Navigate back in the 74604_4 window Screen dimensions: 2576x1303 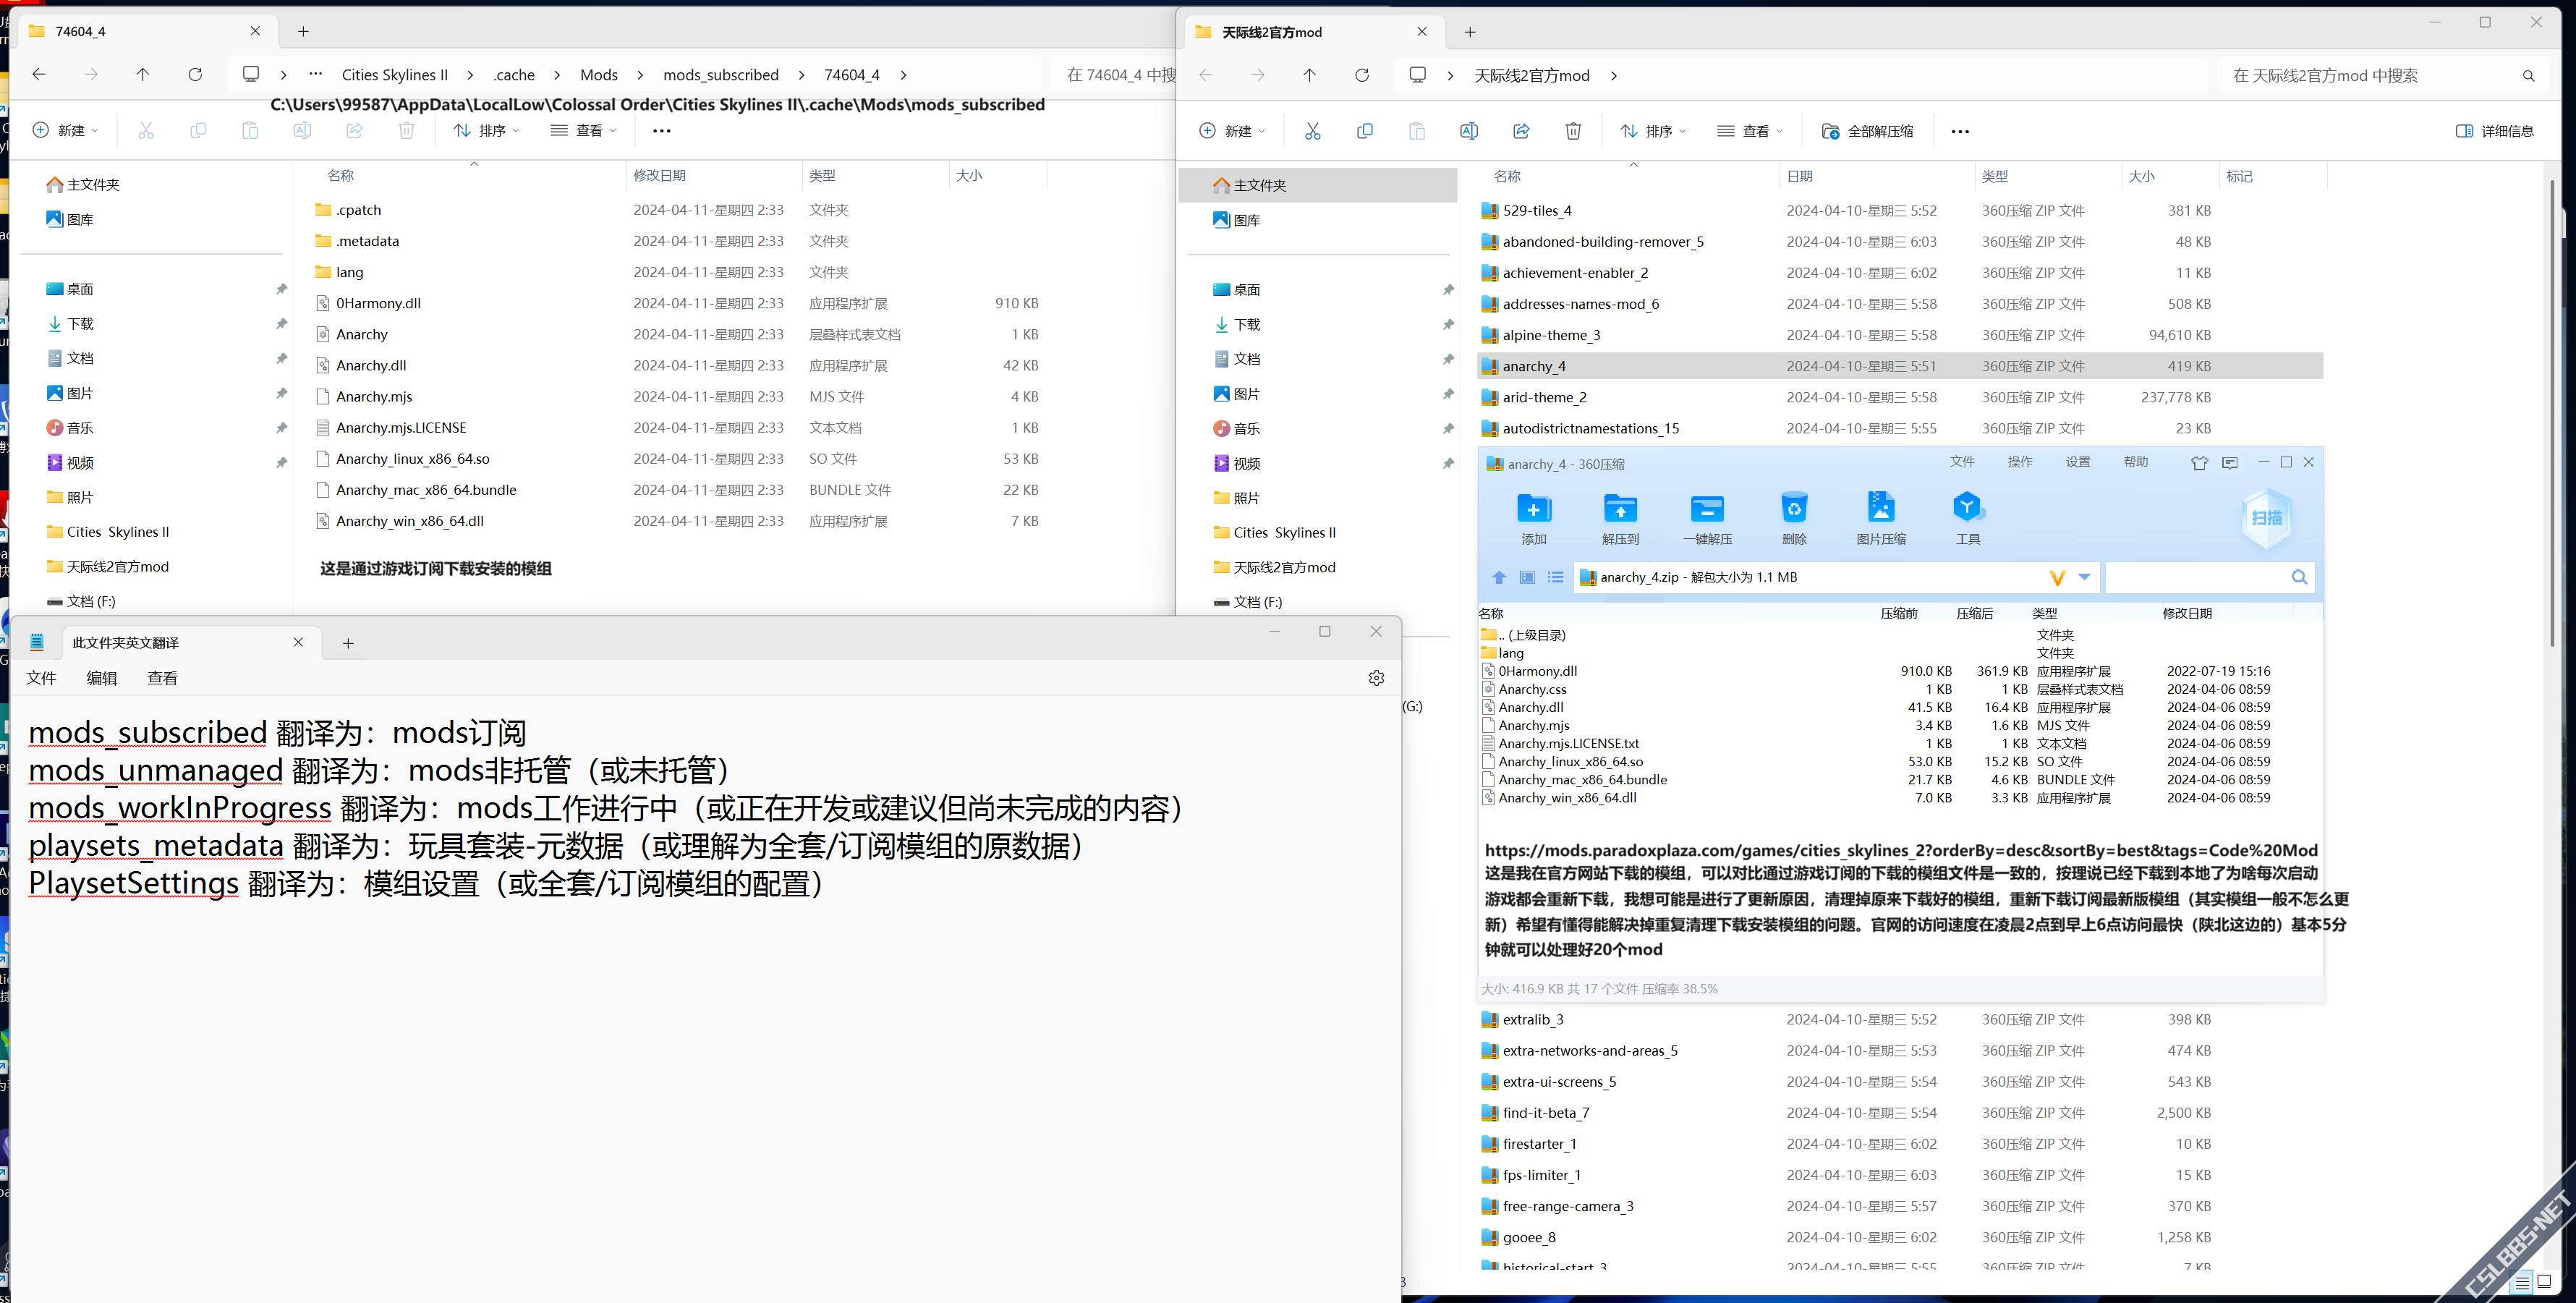(x=39, y=74)
